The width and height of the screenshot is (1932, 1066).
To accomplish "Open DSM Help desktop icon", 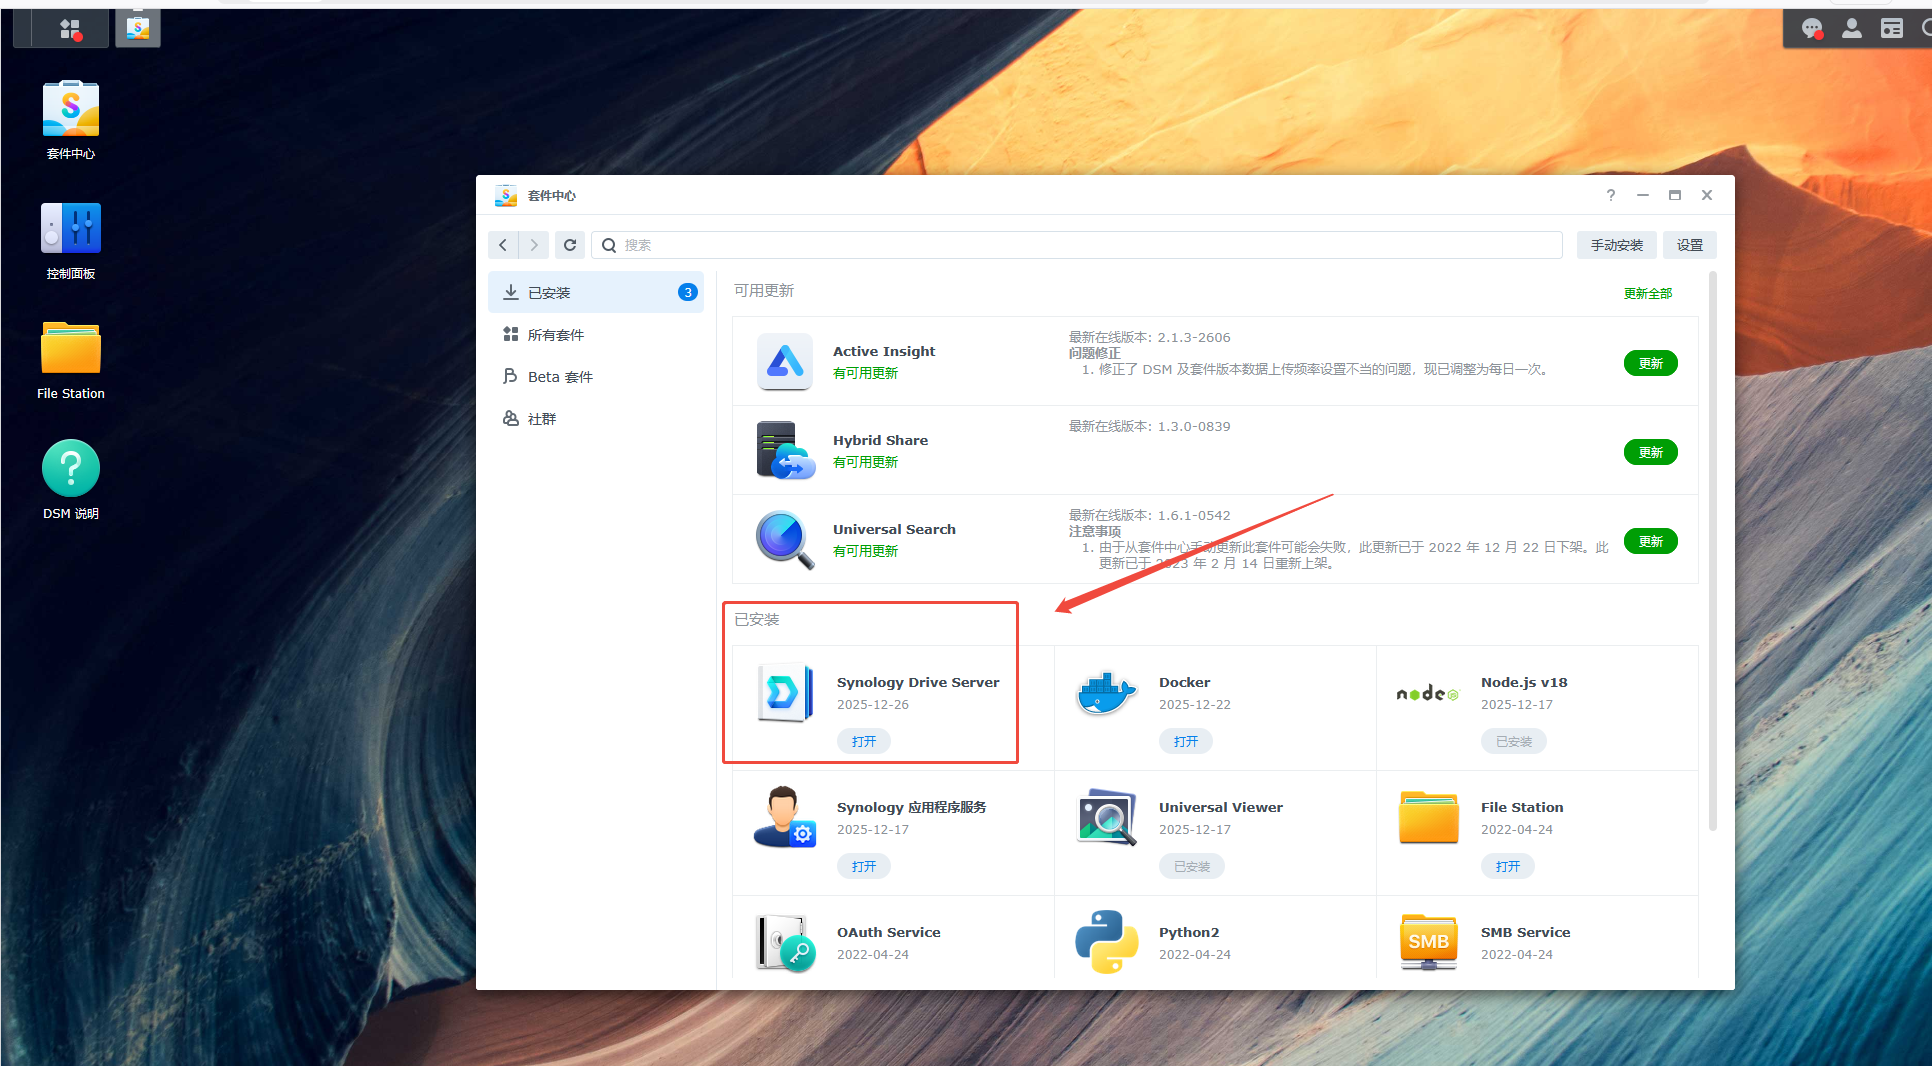I will 70,469.
